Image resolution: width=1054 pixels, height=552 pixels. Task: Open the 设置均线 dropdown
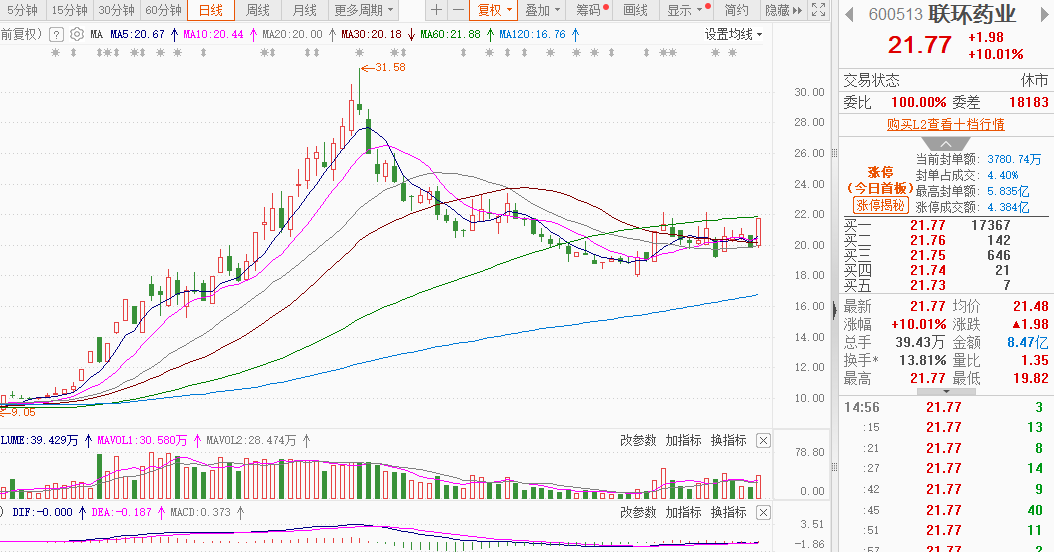click(x=733, y=34)
